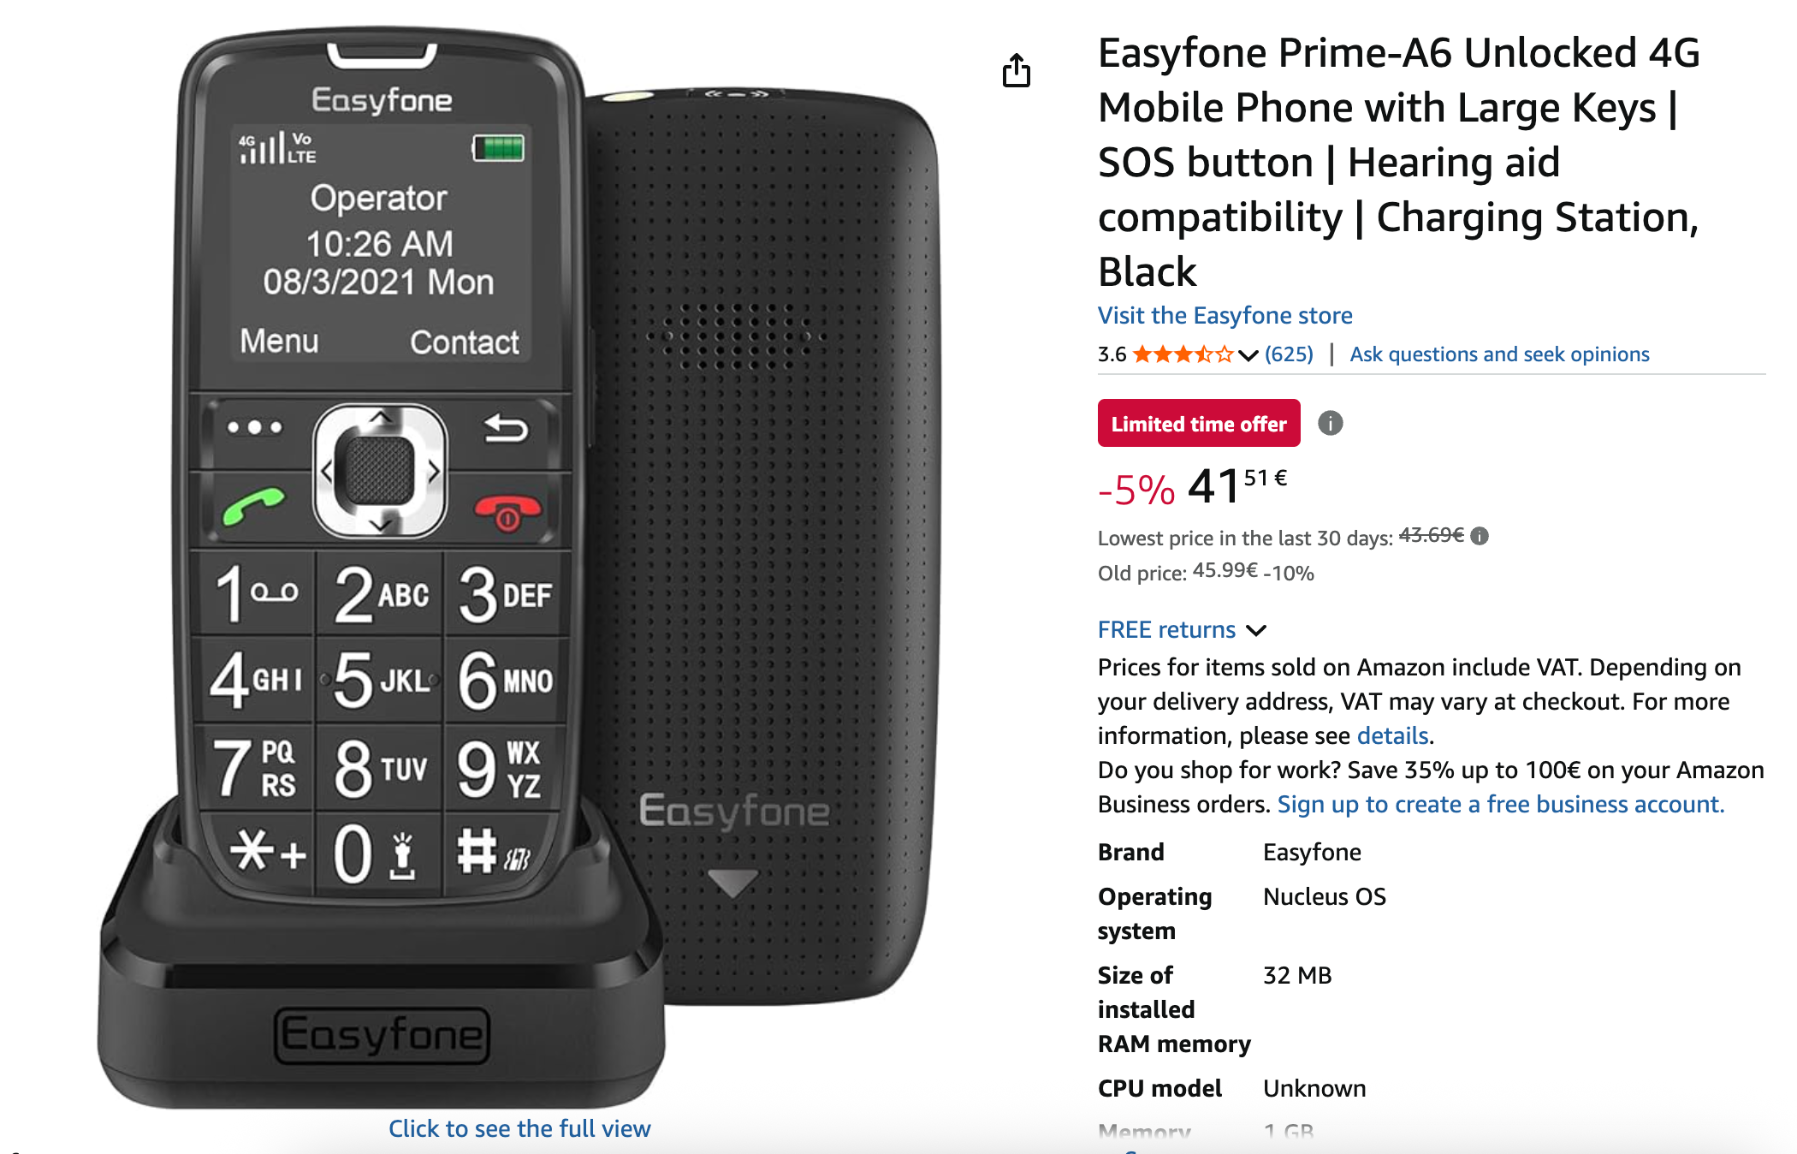Image resolution: width=1797 pixels, height=1154 pixels.
Task: Expand the FREE returns chevron
Action: pyautogui.click(x=1257, y=630)
